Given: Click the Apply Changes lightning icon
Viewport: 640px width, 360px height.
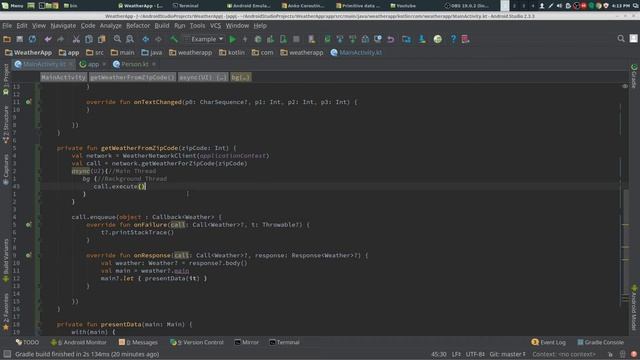Looking at the screenshot, I should coord(245,39).
